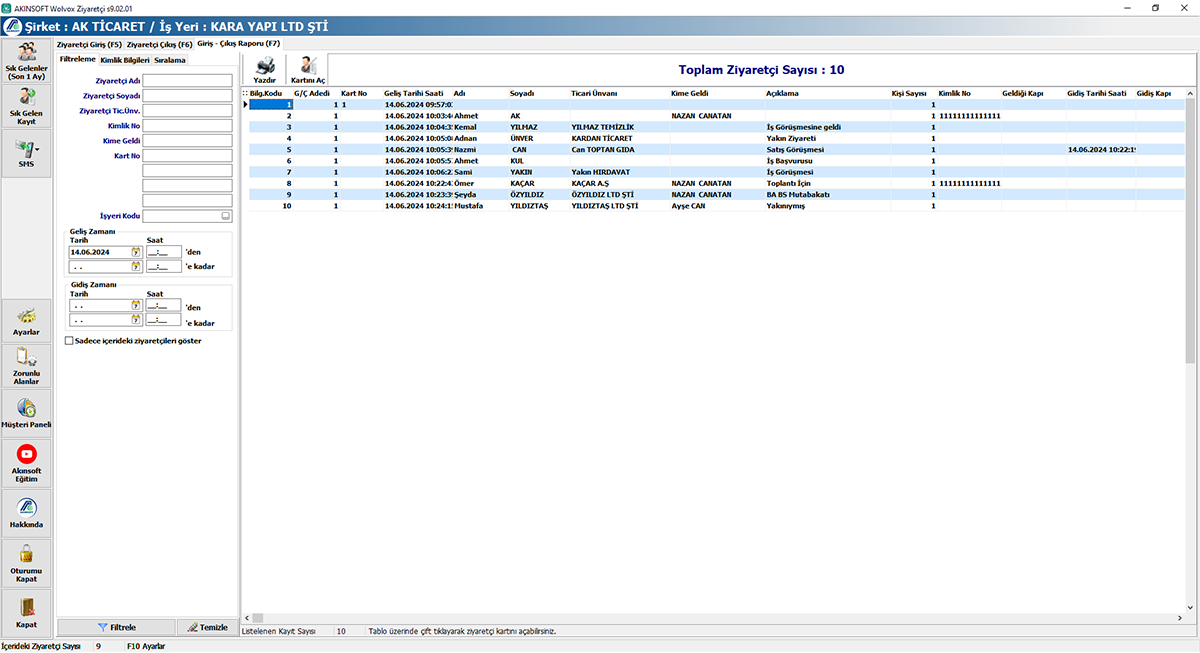Open İşyeri Kodu lookup button
1200x653 pixels.
pyautogui.click(x=225, y=216)
